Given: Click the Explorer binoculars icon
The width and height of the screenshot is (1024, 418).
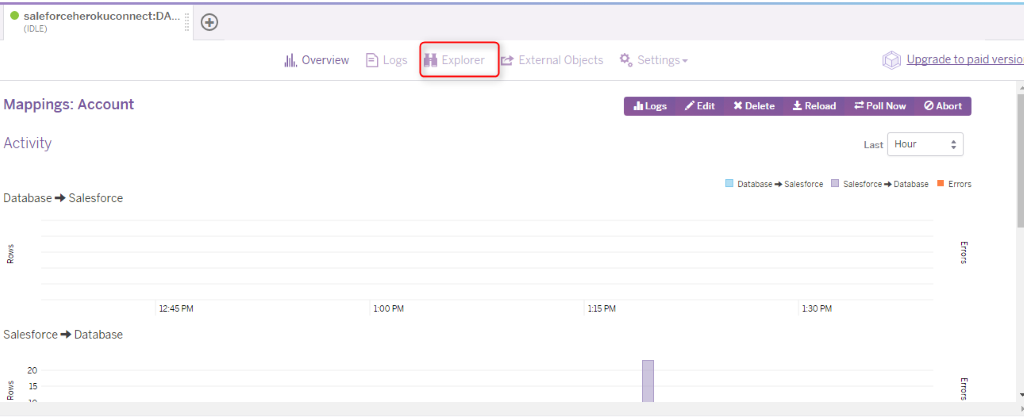Looking at the screenshot, I should 431,60.
